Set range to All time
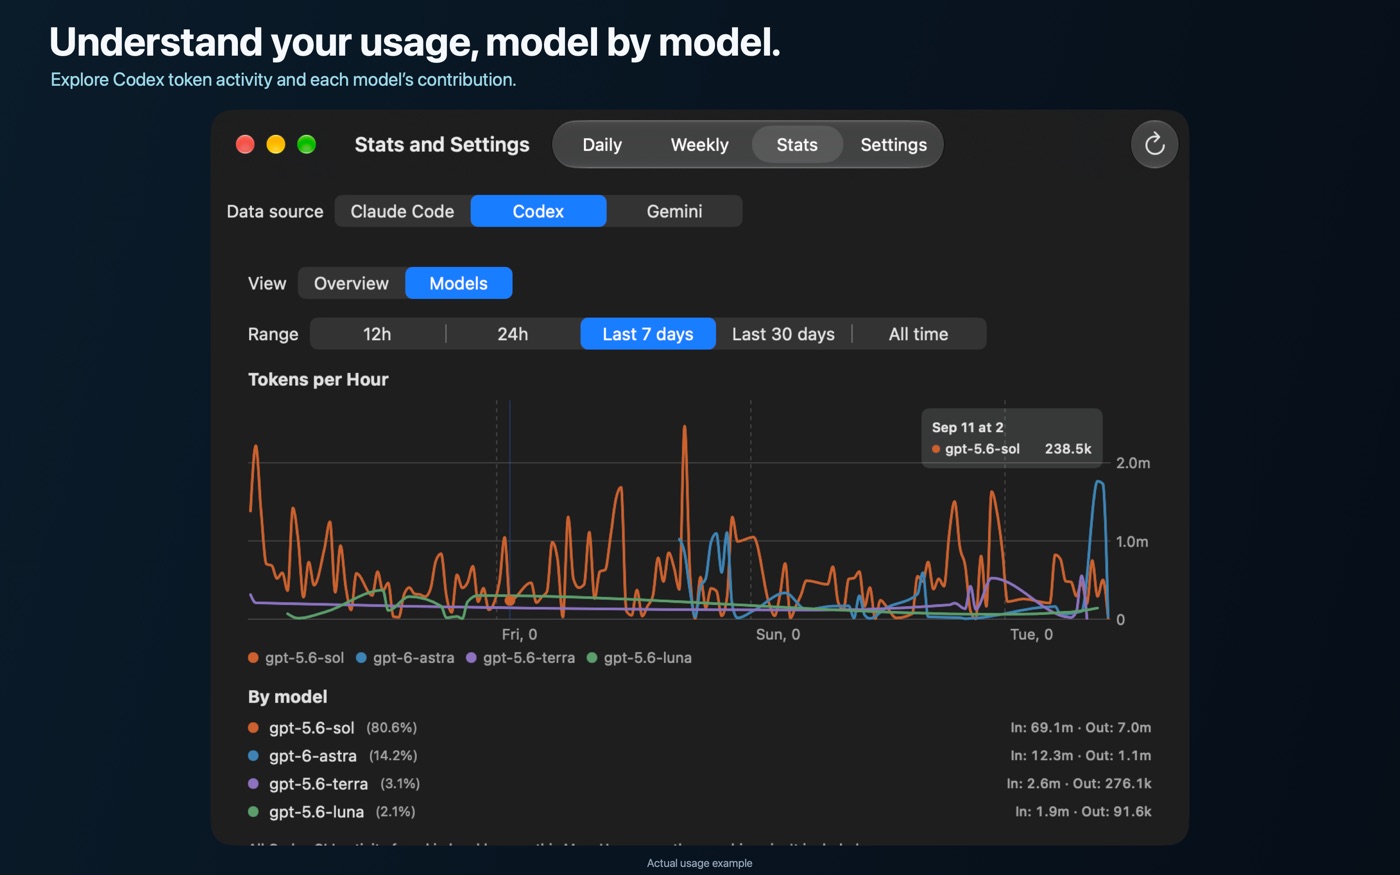This screenshot has height=875, width=1400. click(x=918, y=334)
